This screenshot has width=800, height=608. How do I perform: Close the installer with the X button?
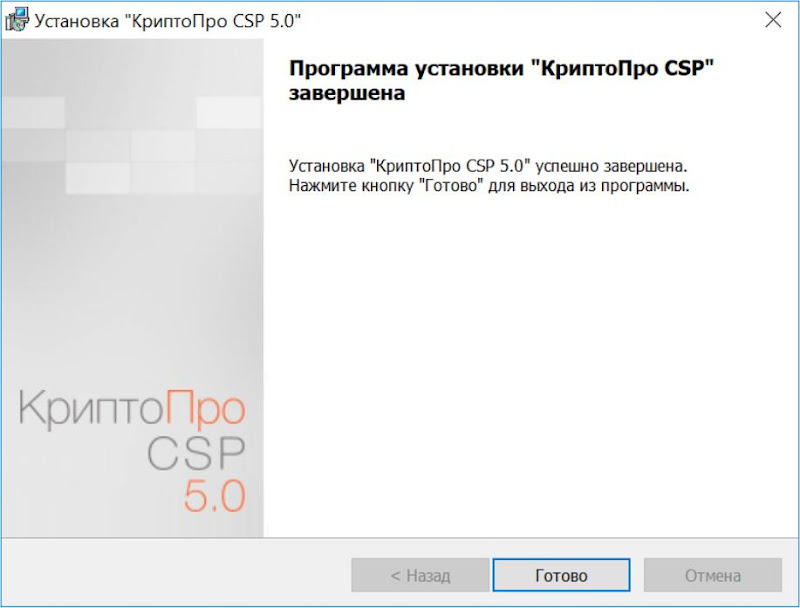pos(773,20)
